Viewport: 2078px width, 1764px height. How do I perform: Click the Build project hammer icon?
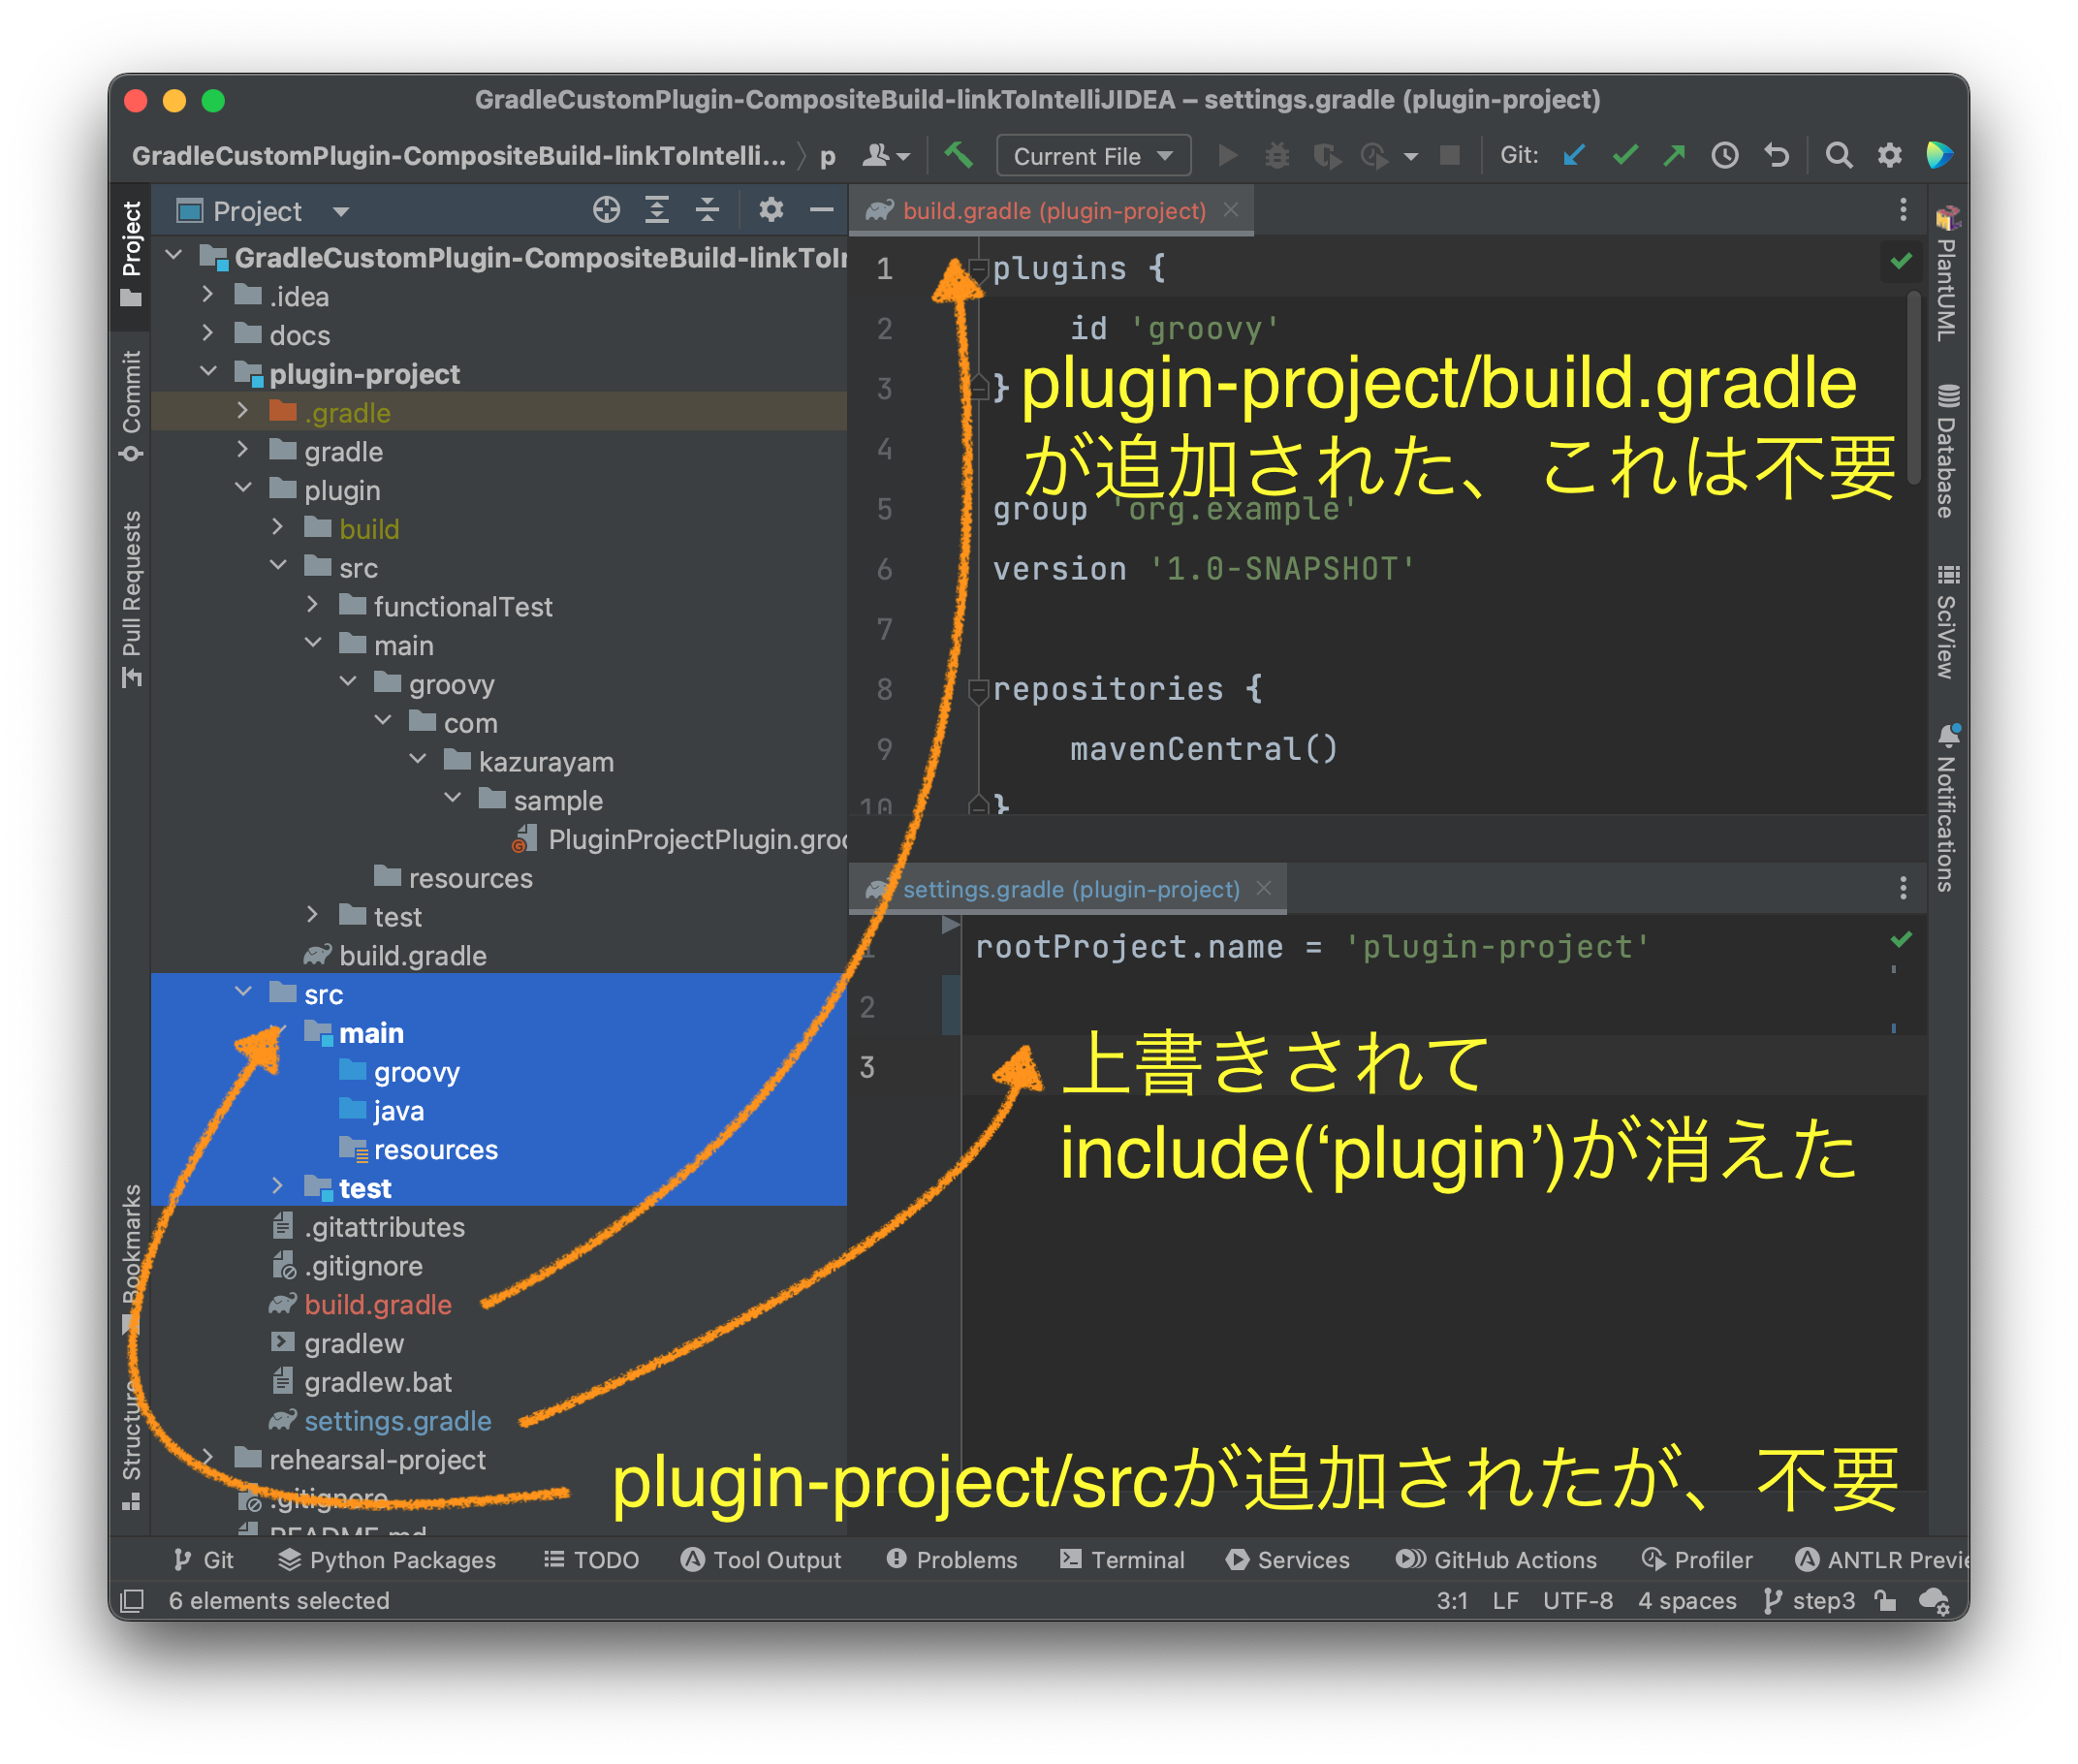tap(958, 155)
